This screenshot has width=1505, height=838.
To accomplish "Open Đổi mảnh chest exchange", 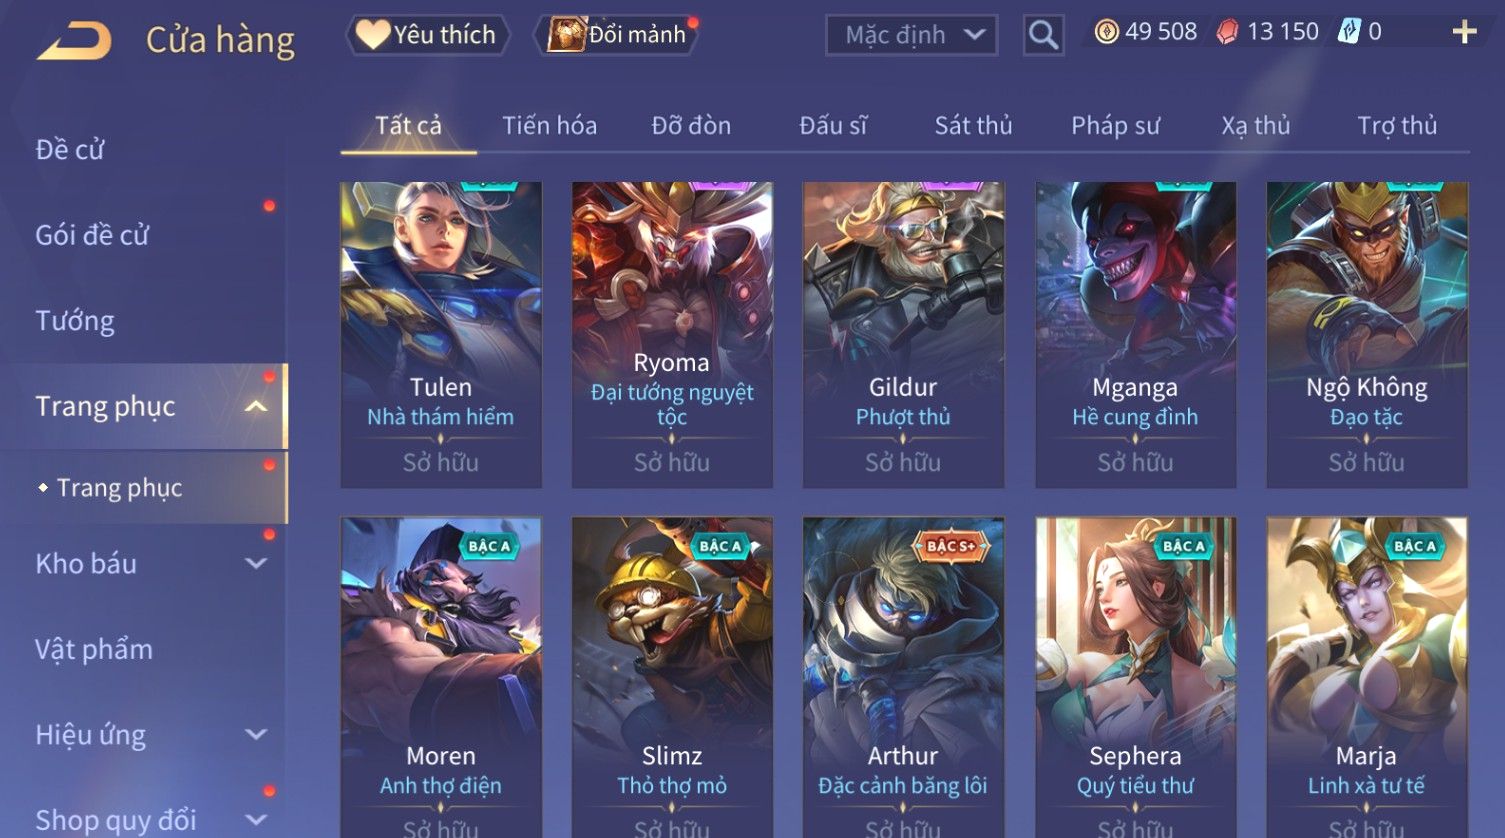I will click(x=619, y=35).
